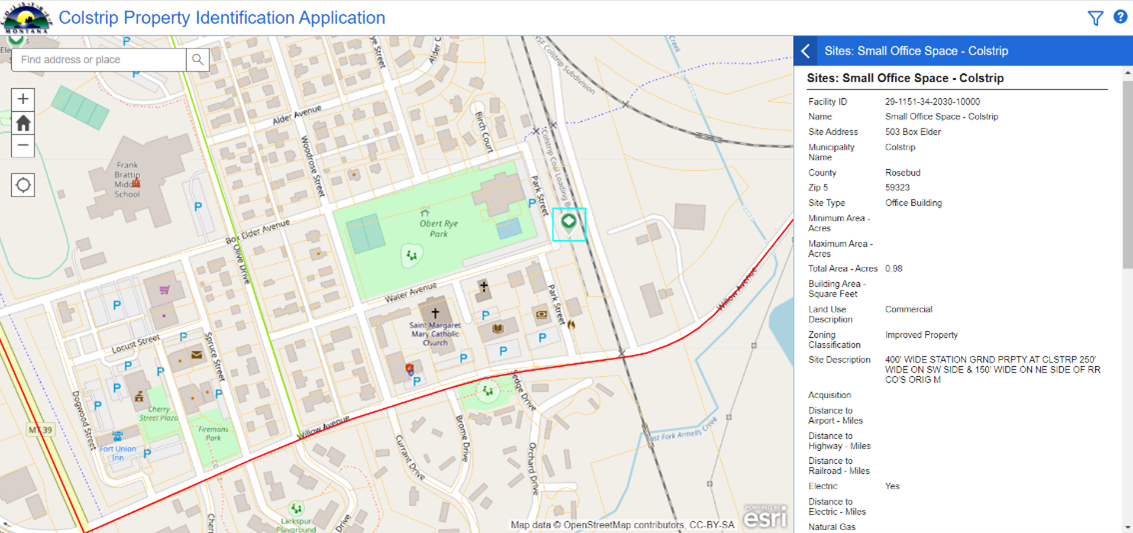Click the library book icon near Park Street
Screen dimensions: 1133x533
(x=497, y=329)
